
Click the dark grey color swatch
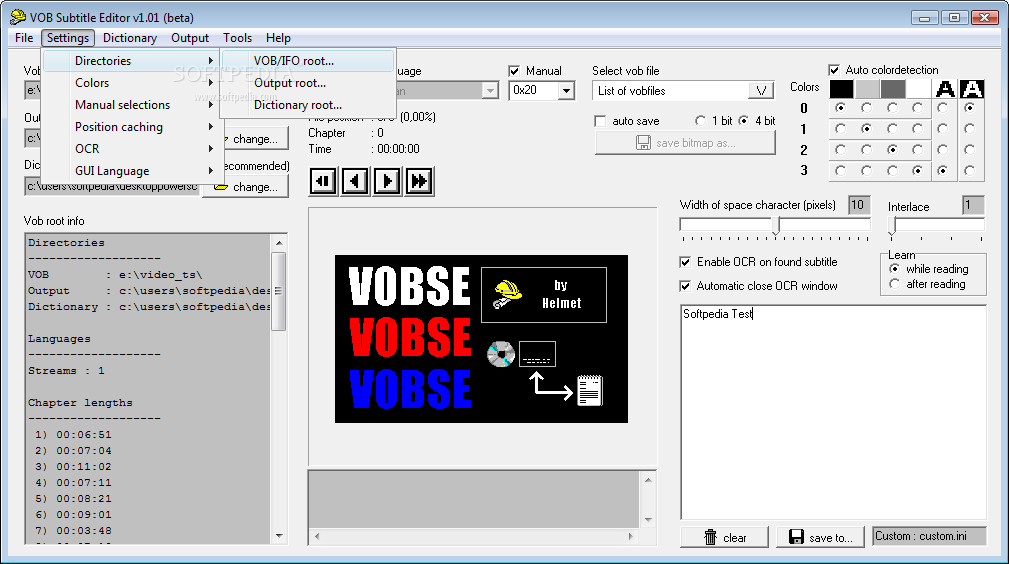pos(893,89)
